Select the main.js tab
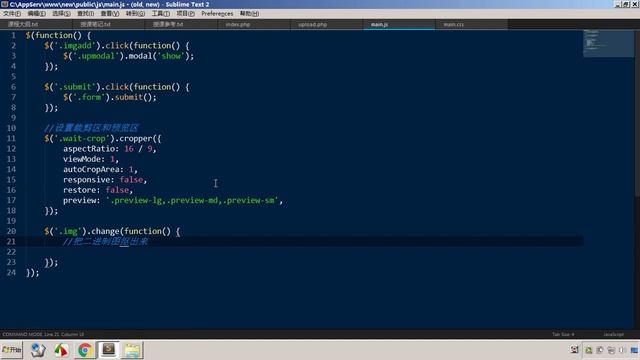The height and width of the screenshot is (360, 640). coord(399,24)
